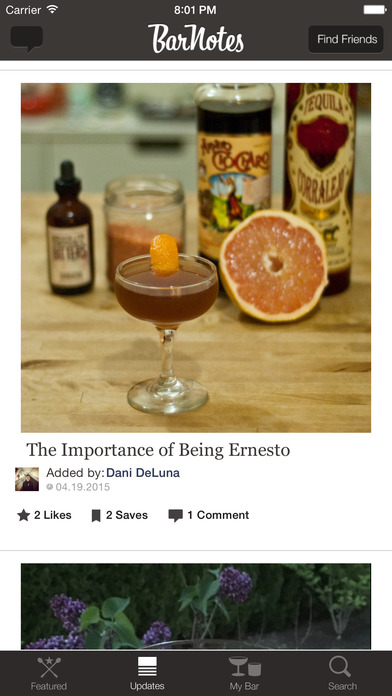392x696 pixels.
Task: Tap the comment bubble icon
Action: tap(175, 515)
